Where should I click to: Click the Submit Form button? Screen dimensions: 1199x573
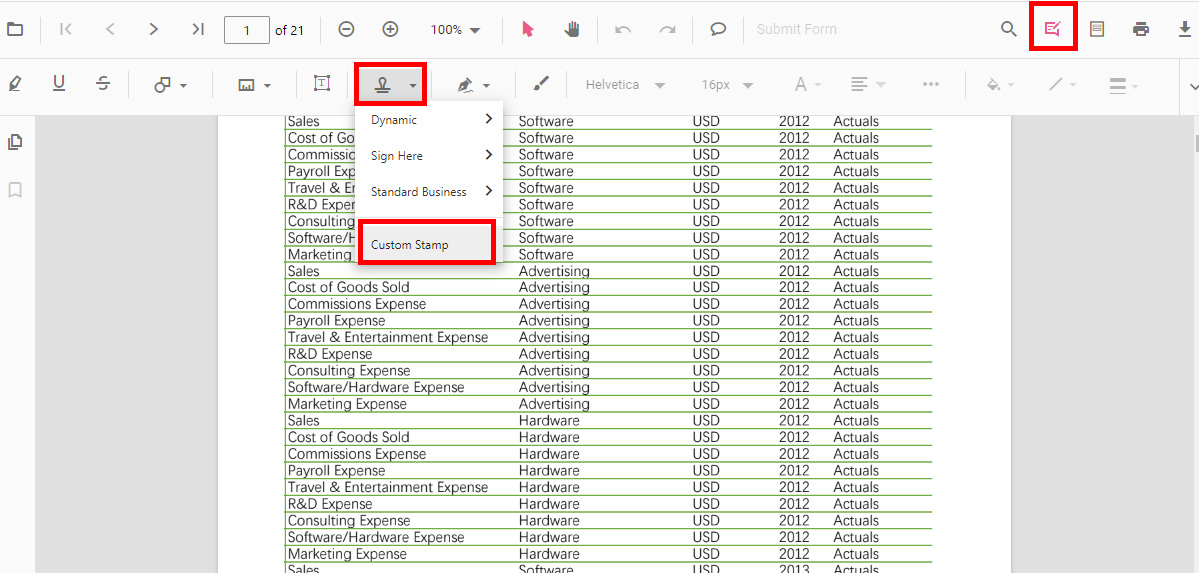point(796,29)
